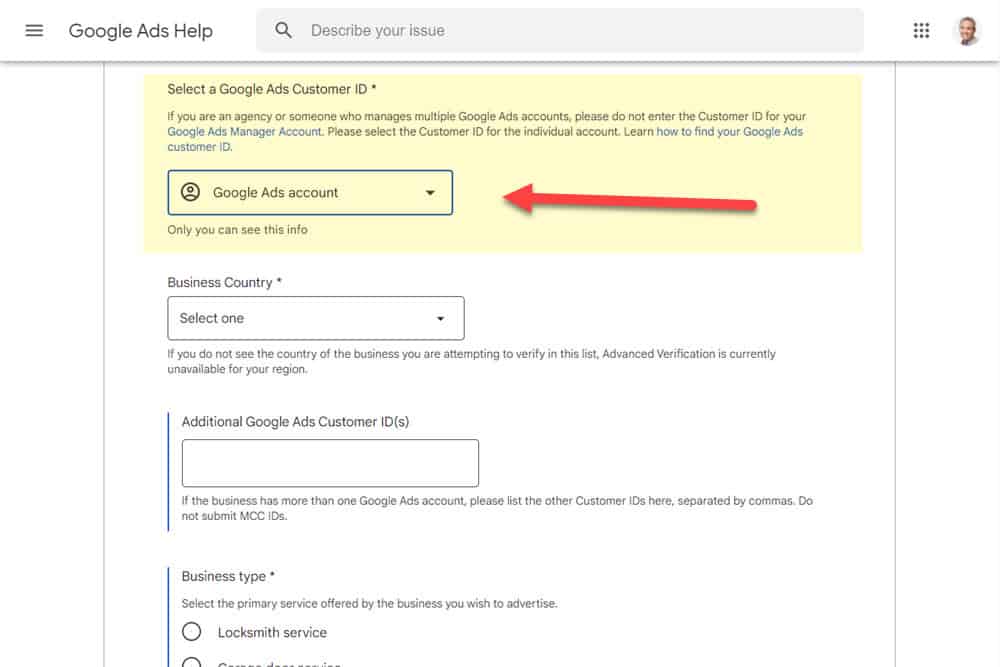Click the account person icon in dropdown
The width and height of the screenshot is (1000, 667).
point(190,192)
